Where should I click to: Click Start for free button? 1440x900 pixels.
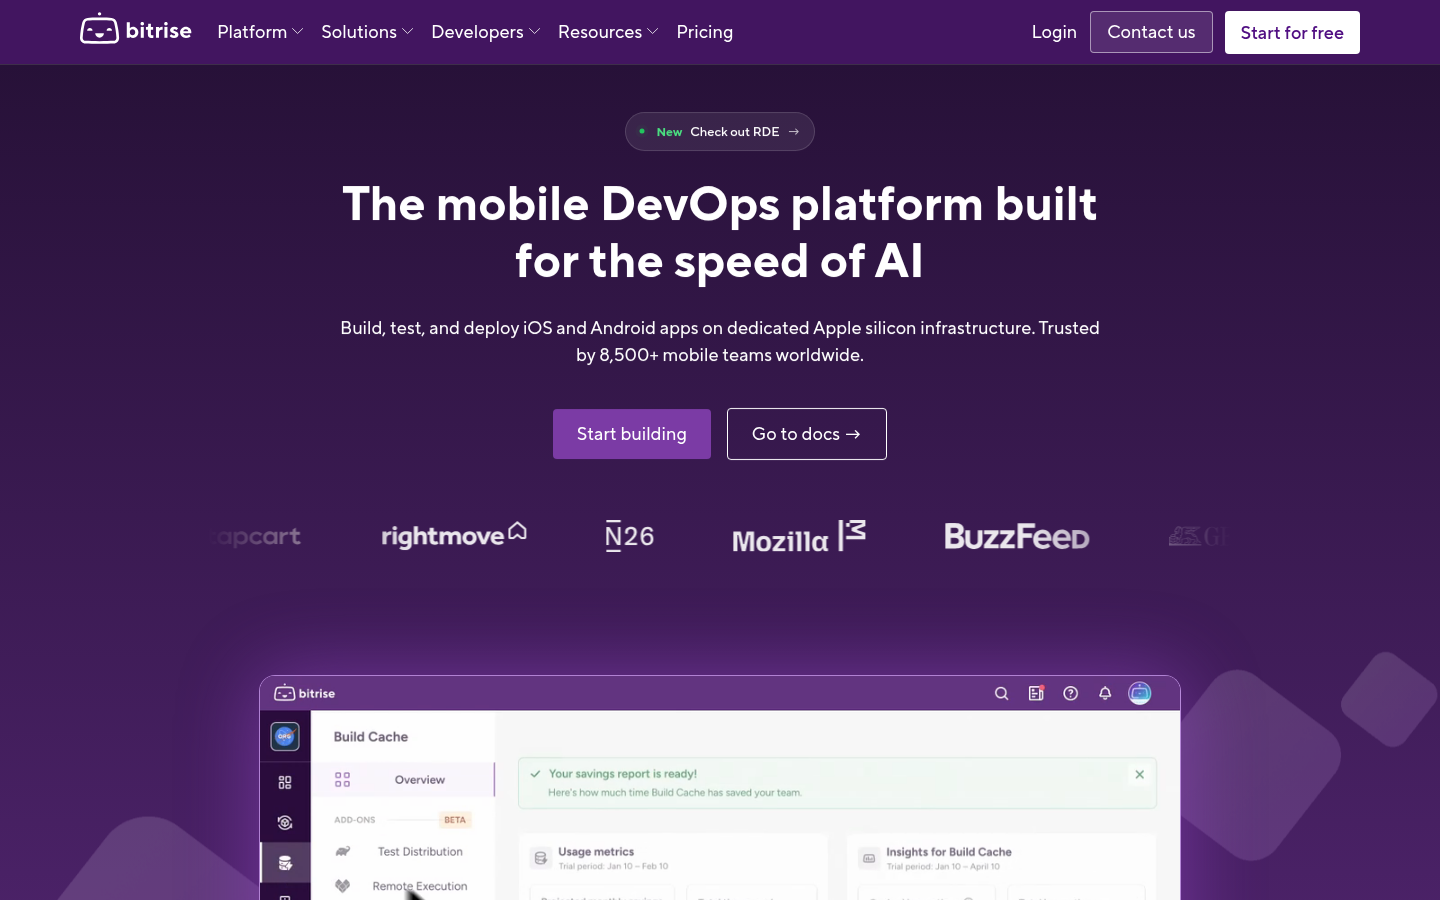pyautogui.click(x=1292, y=32)
